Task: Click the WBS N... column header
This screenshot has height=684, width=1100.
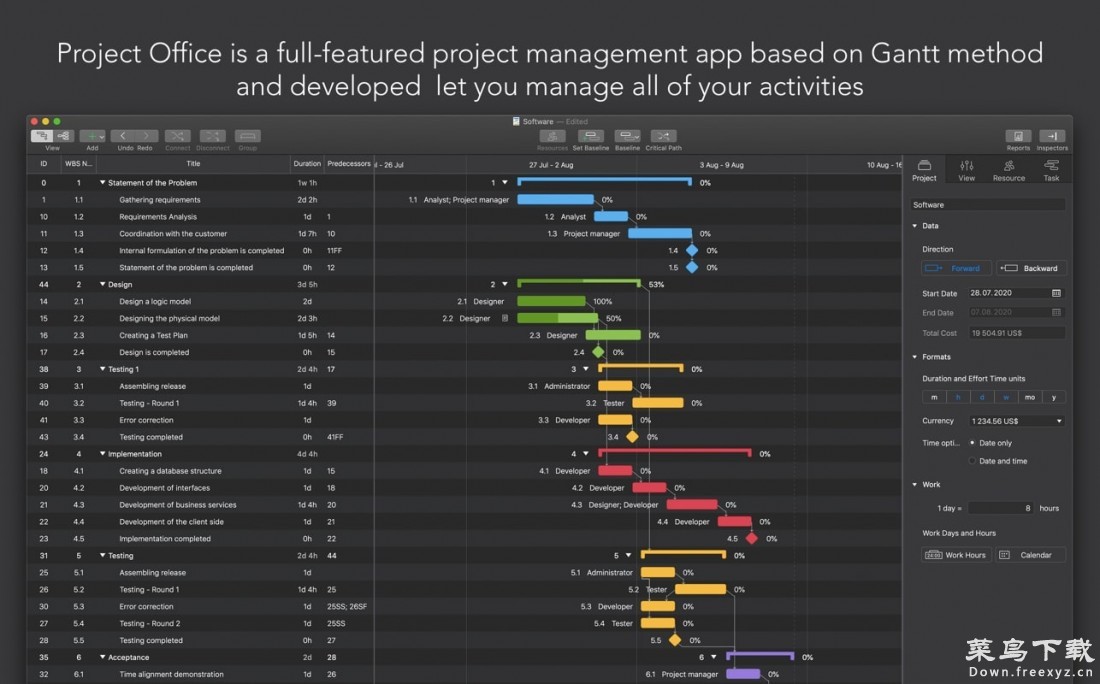Action: pyautogui.click(x=78, y=164)
